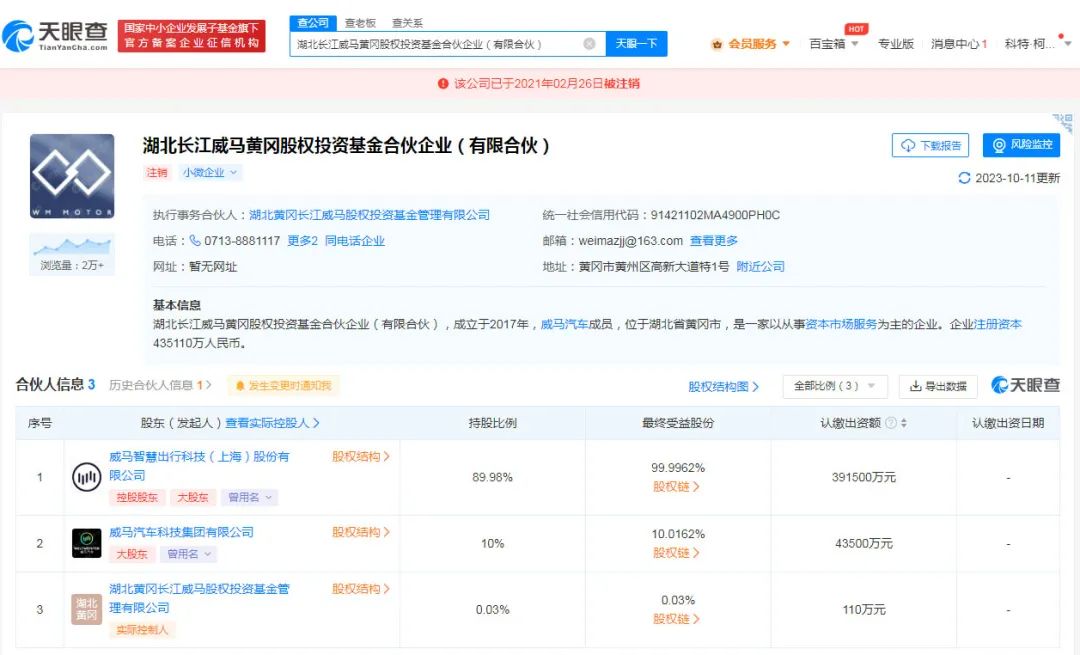Click the crown icon beside 会员服务
Viewport: 1080px width, 655px height.
(717, 44)
